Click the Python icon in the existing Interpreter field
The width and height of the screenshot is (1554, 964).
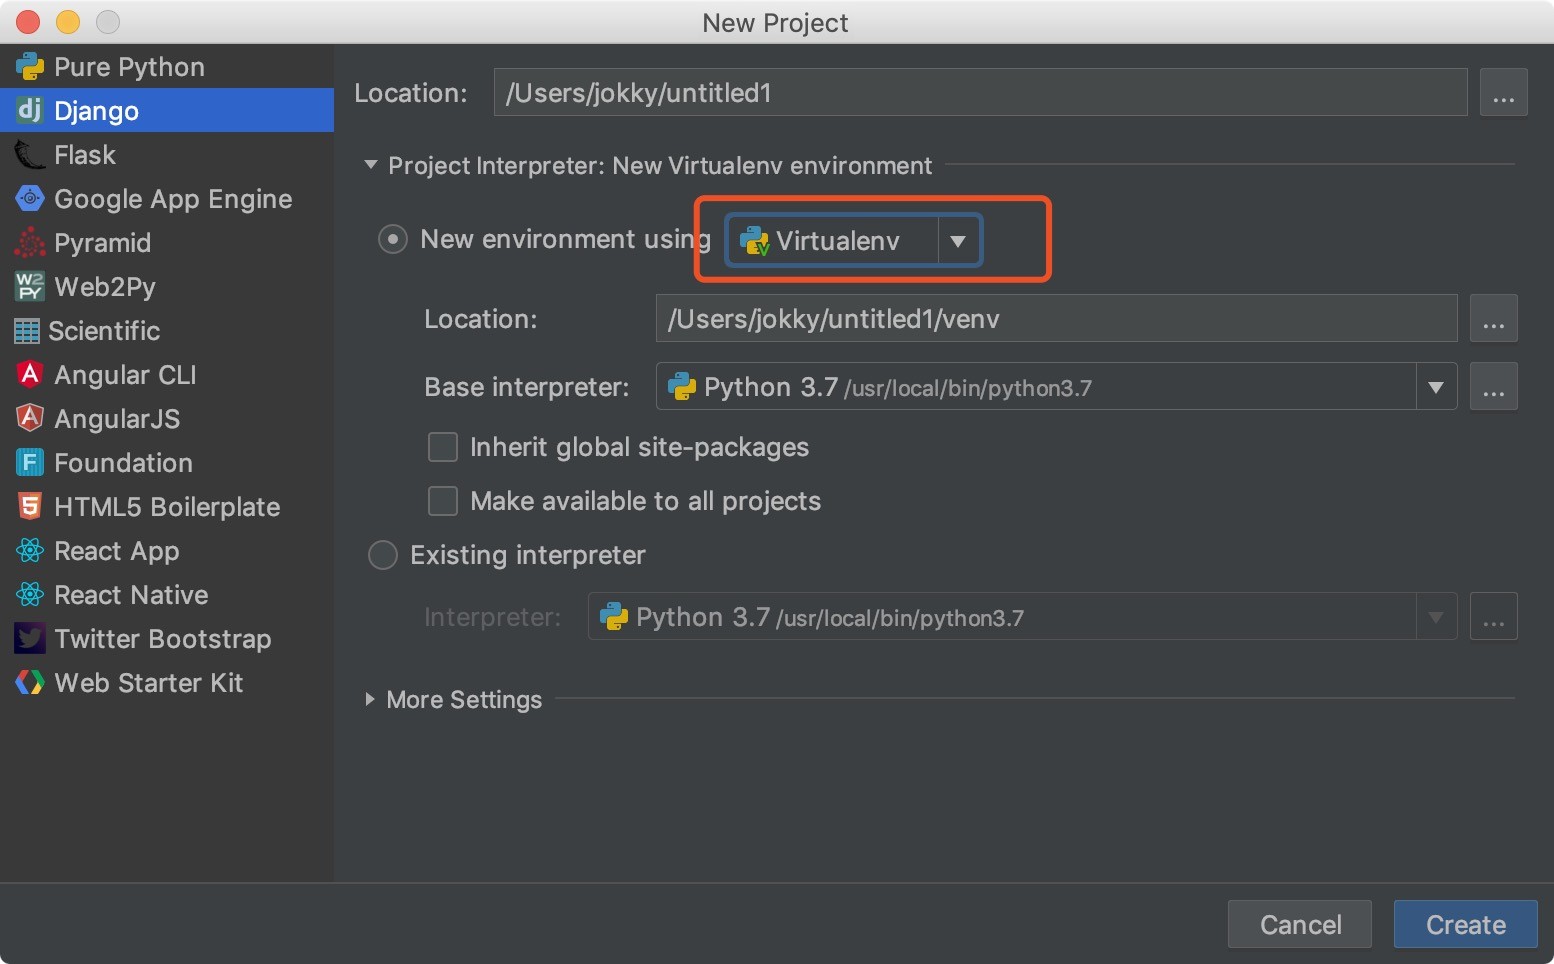tap(614, 617)
